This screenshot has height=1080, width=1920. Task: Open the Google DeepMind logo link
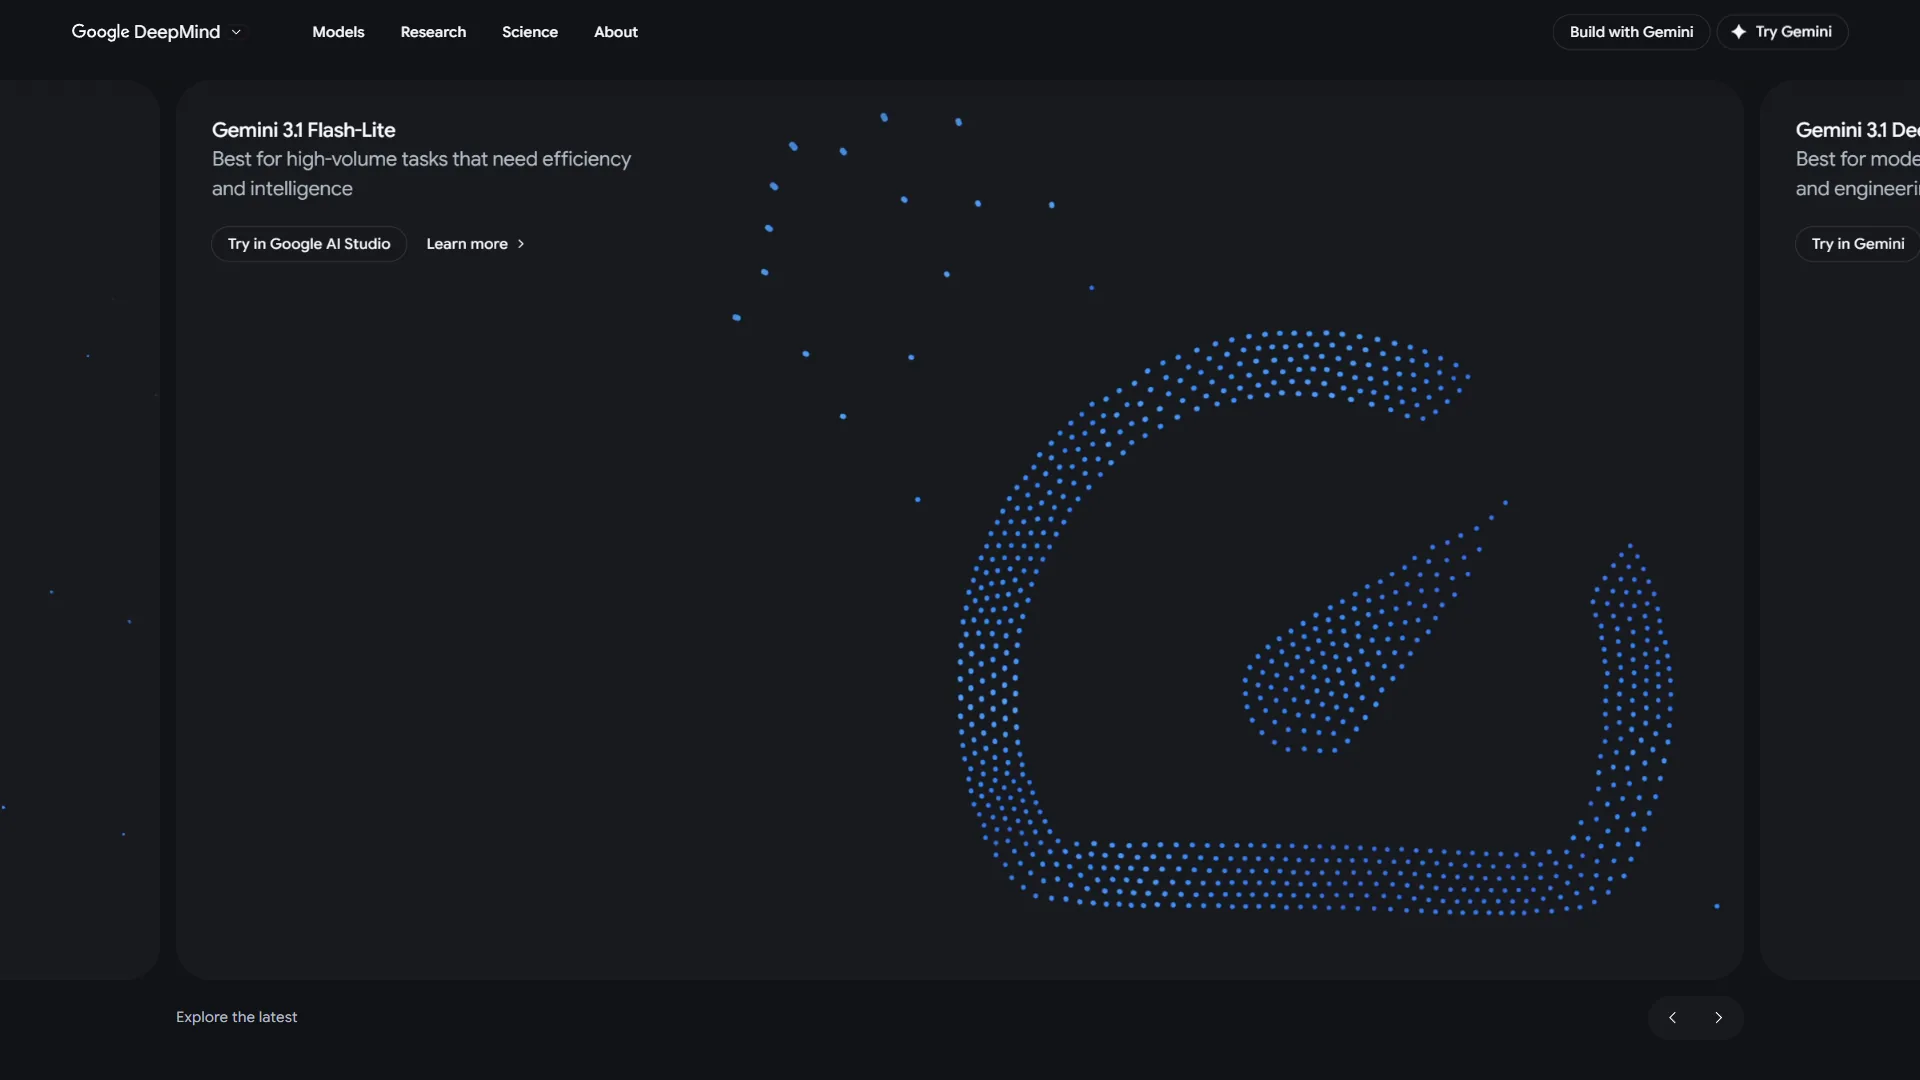coord(146,32)
